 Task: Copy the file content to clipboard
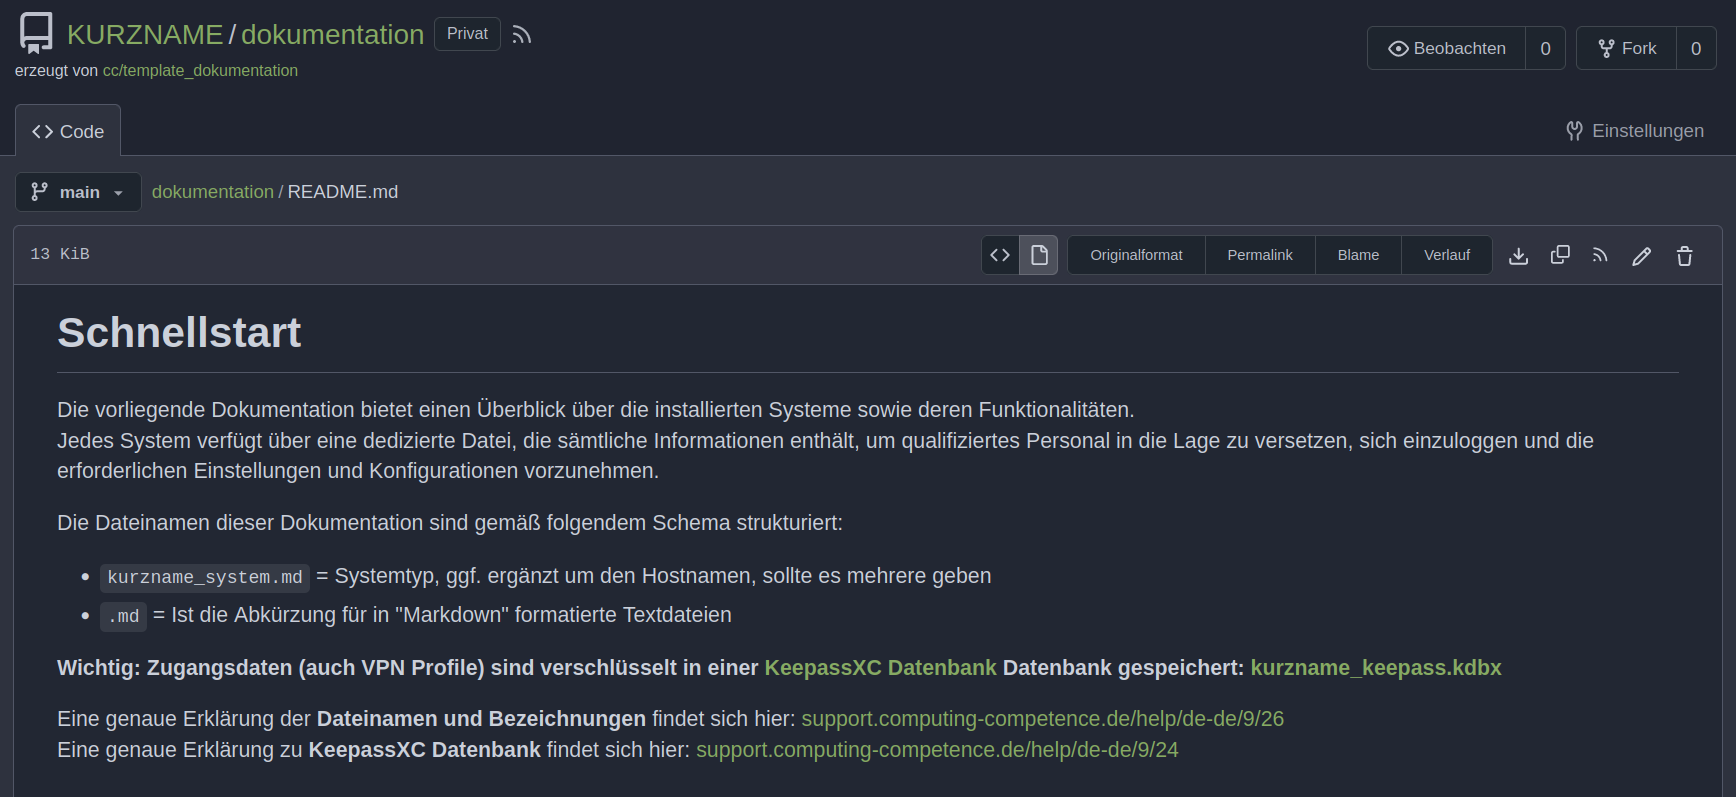point(1559,256)
